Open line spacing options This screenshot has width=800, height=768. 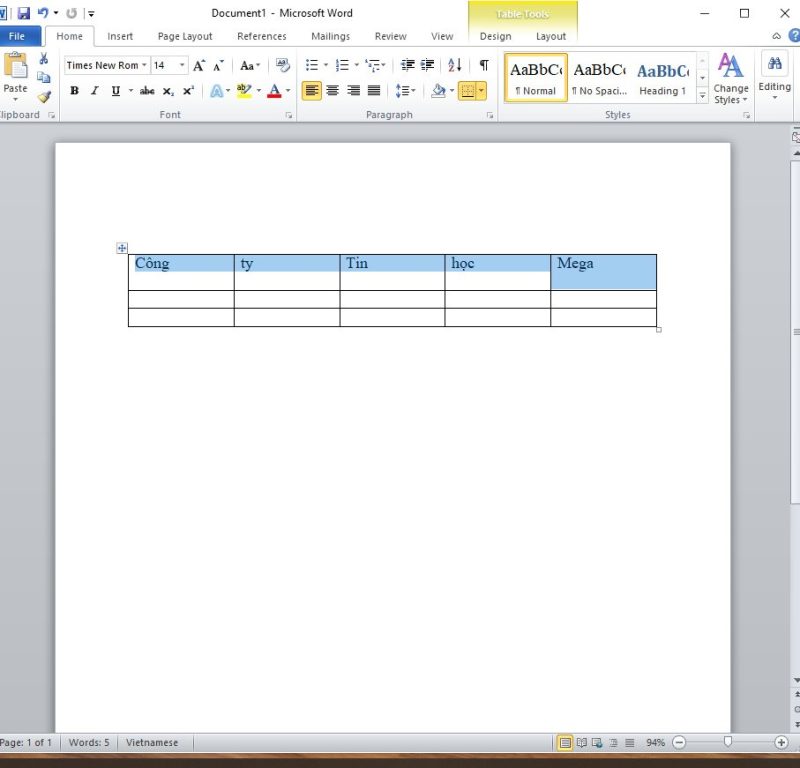[406, 91]
